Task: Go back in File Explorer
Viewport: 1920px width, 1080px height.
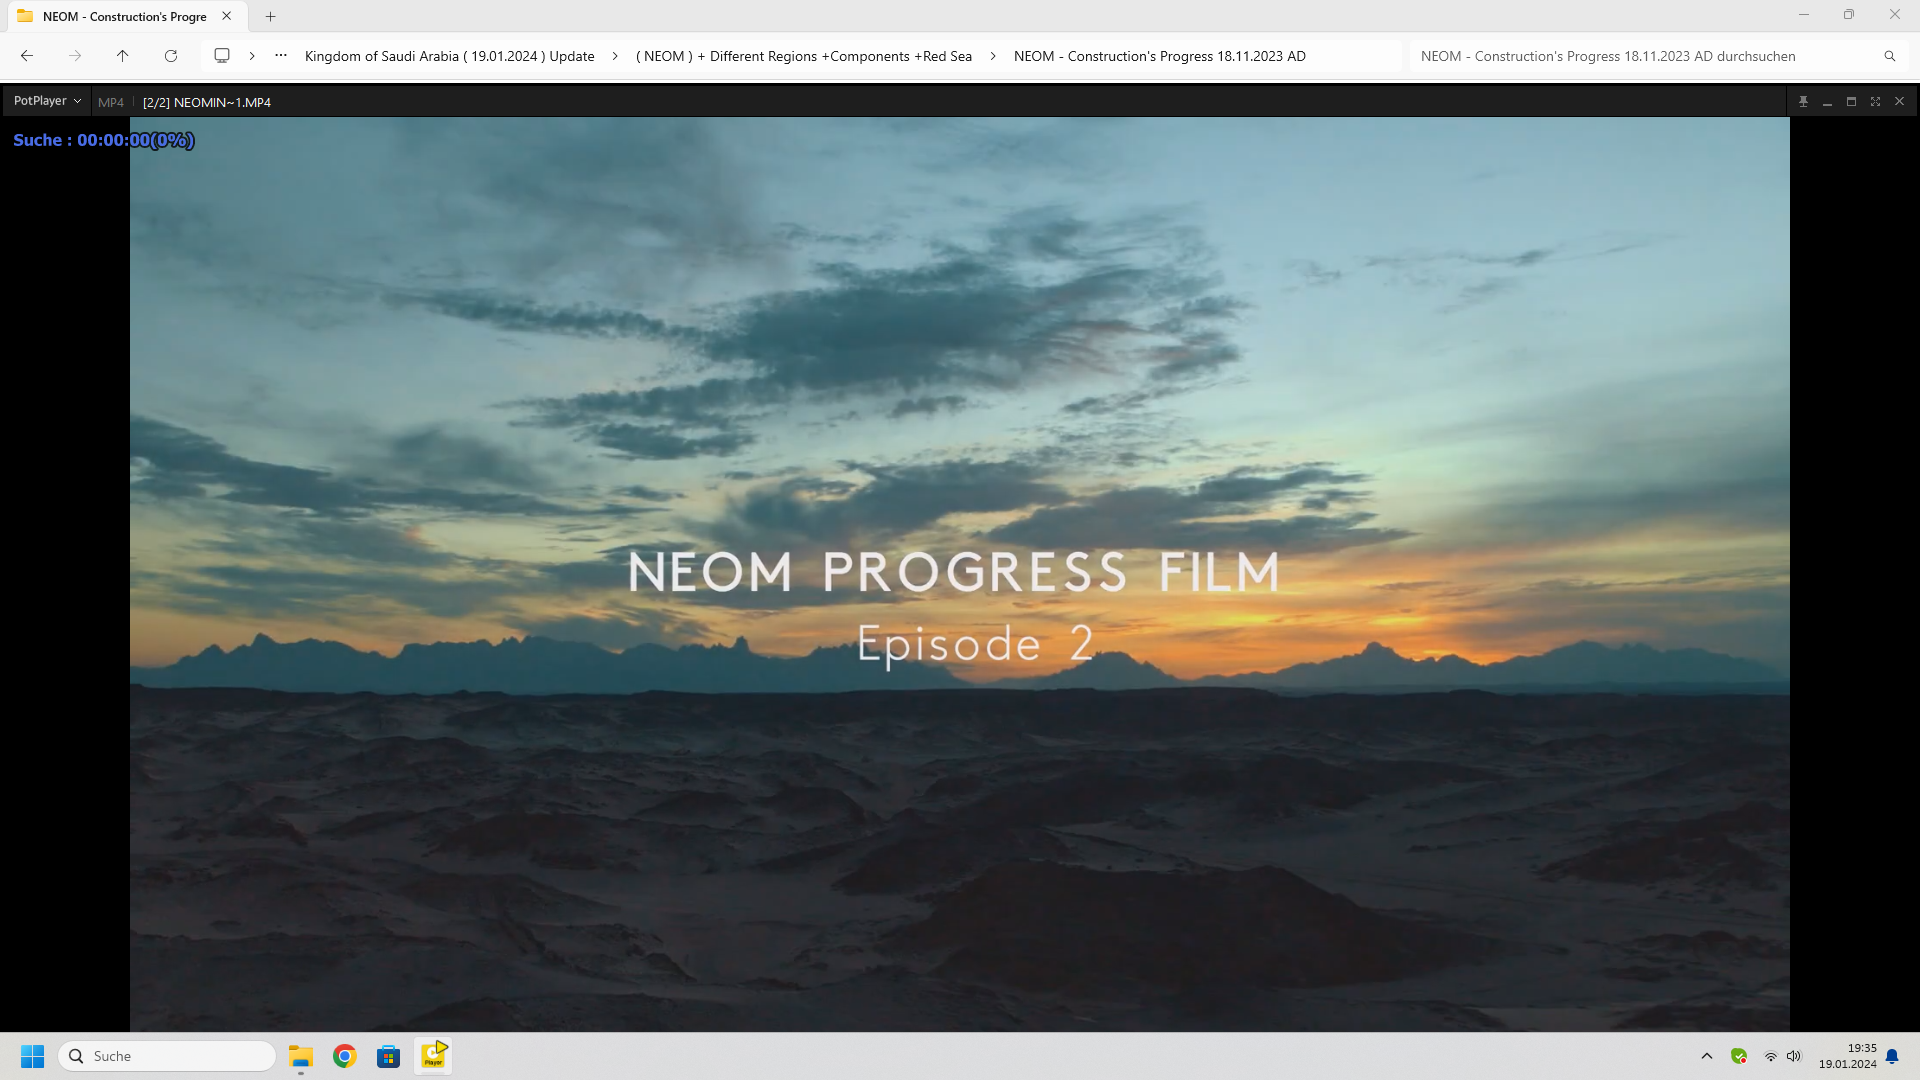Action: tap(27, 56)
